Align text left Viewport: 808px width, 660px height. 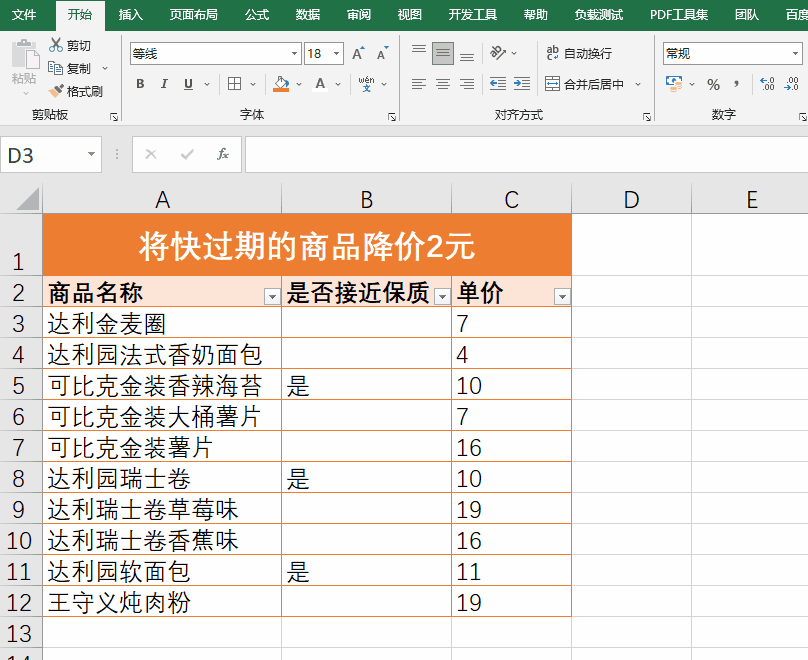(x=418, y=83)
